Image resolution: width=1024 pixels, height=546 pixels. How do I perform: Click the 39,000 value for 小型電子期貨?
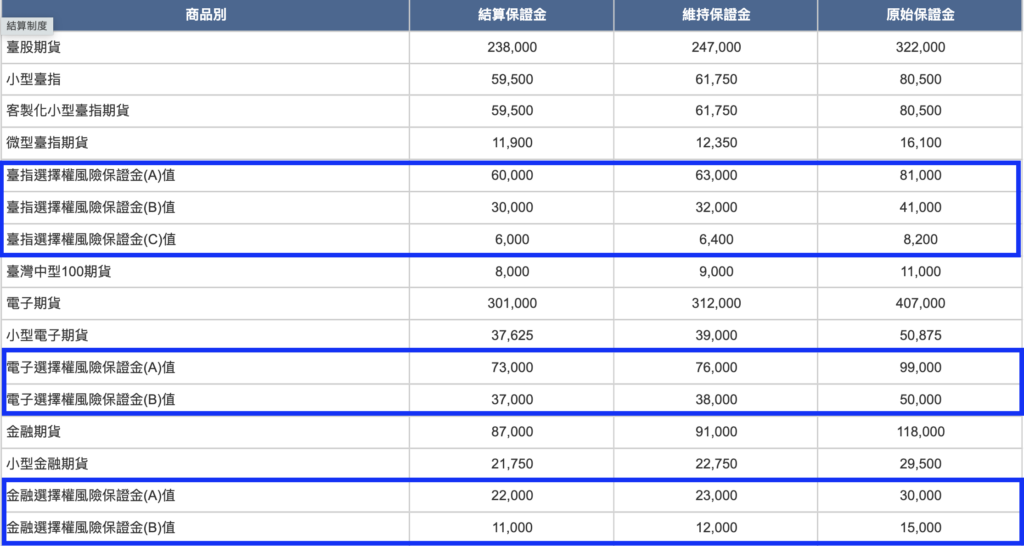point(716,336)
